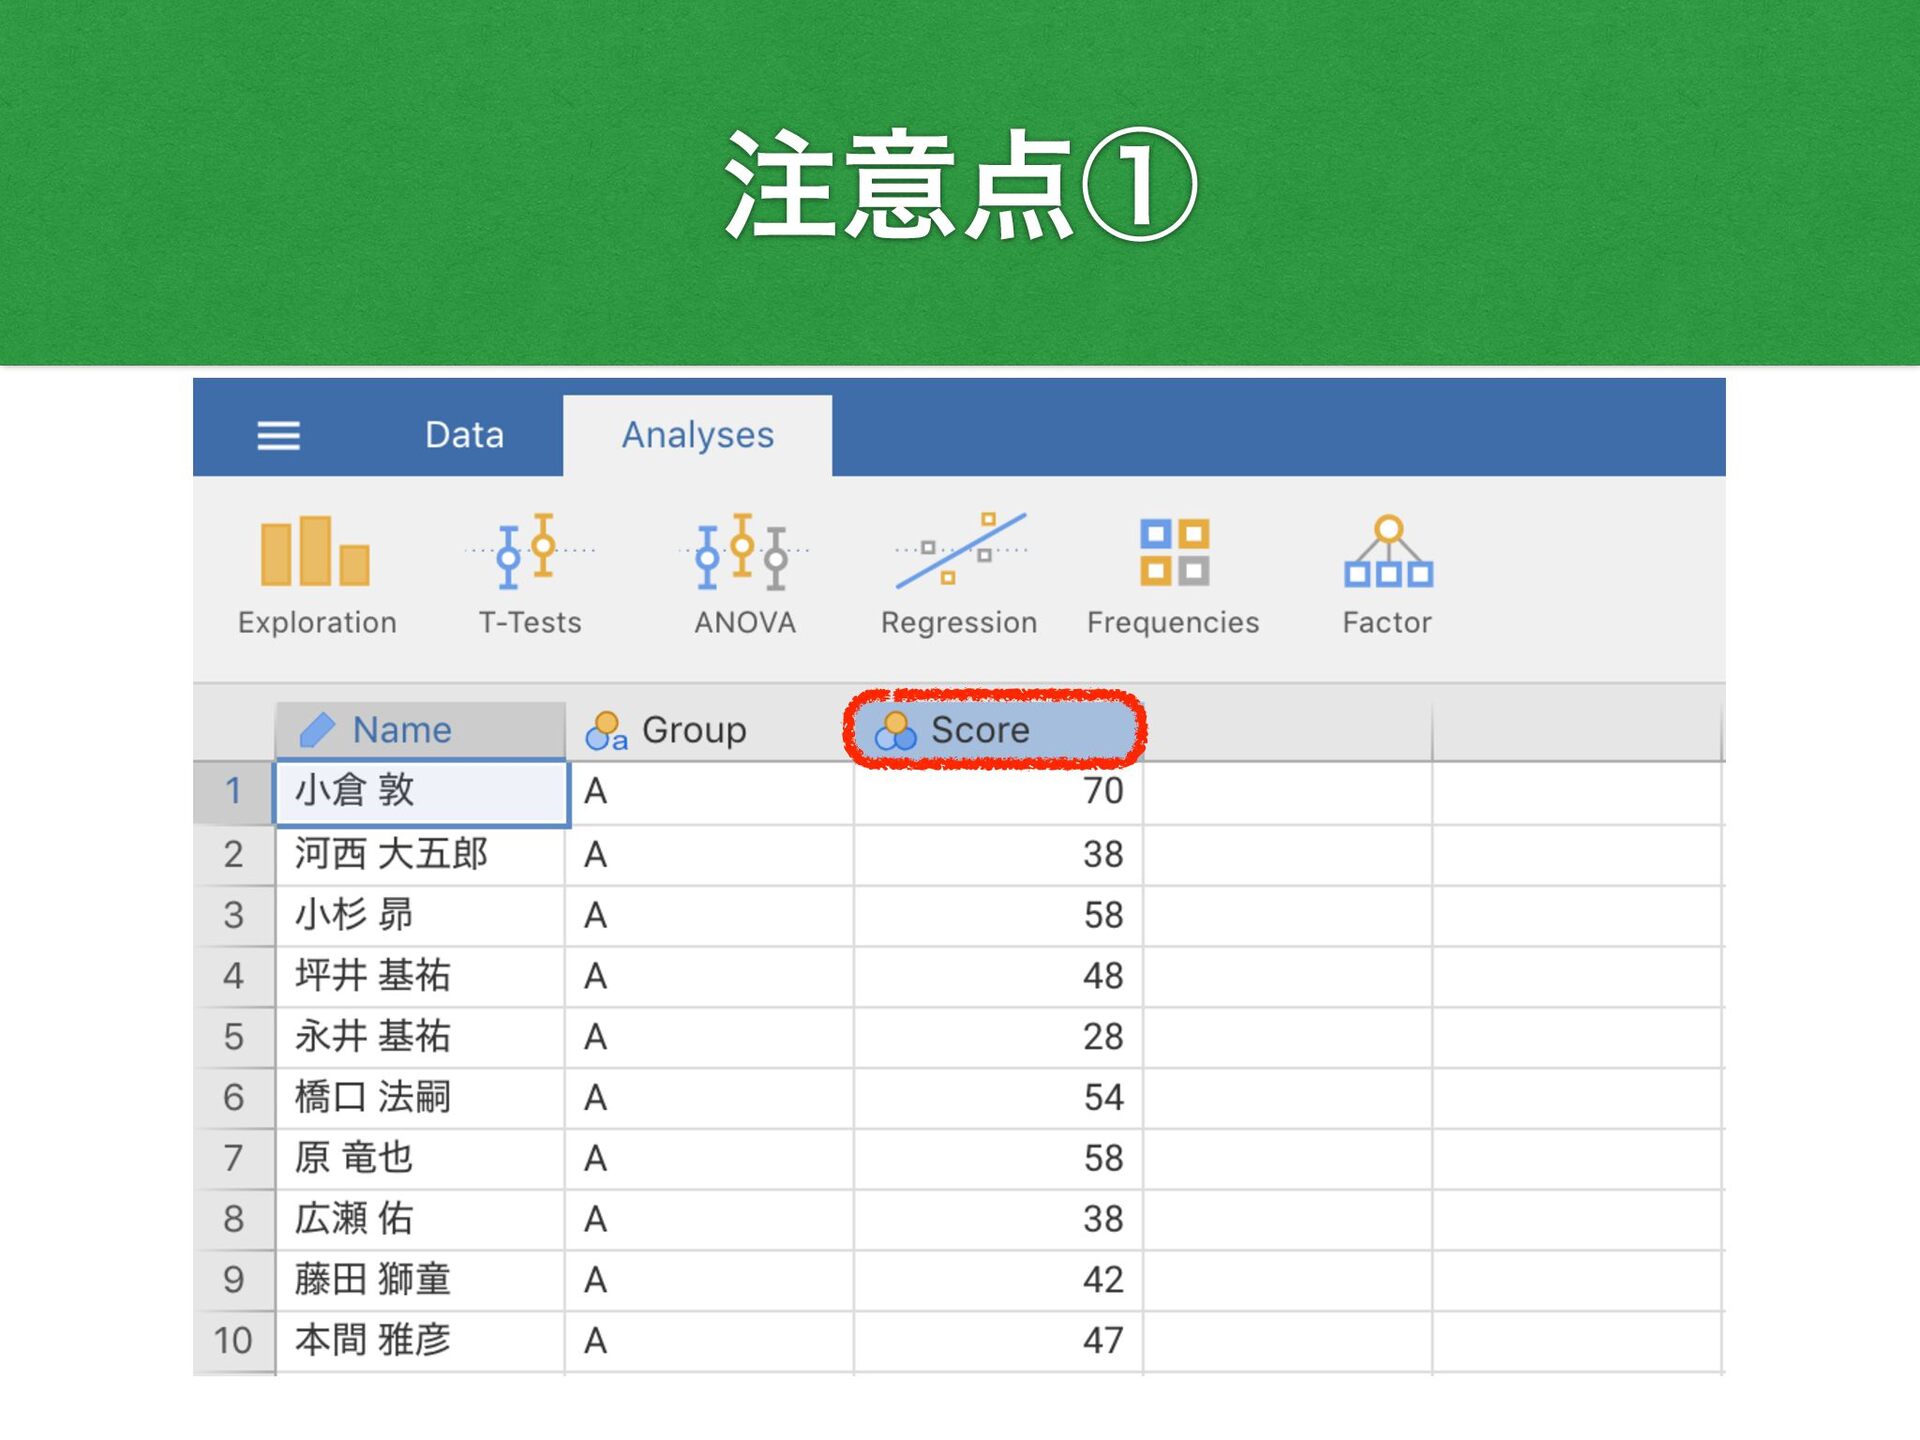This screenshot has width=1920, height=1440.
Task: Select the Score column header
Action: (997, 730)
